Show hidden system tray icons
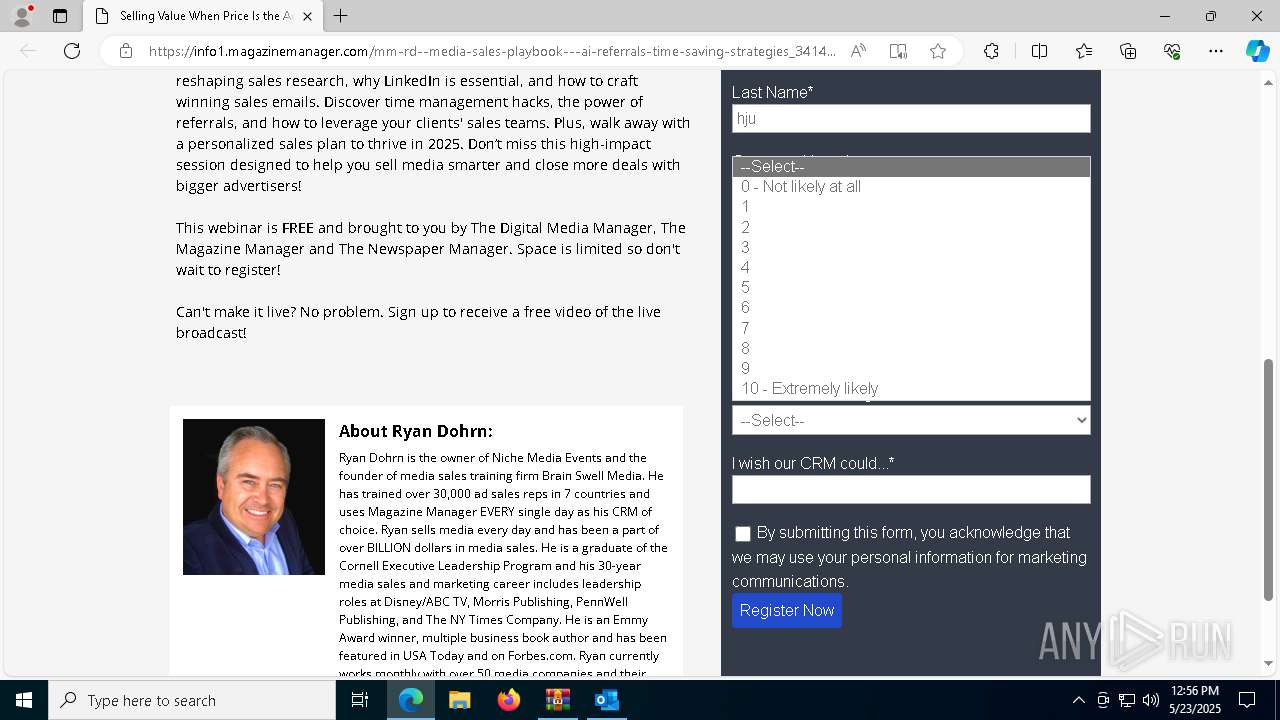Screen dimensions: 1280x720 click(x=1078, y=700)
